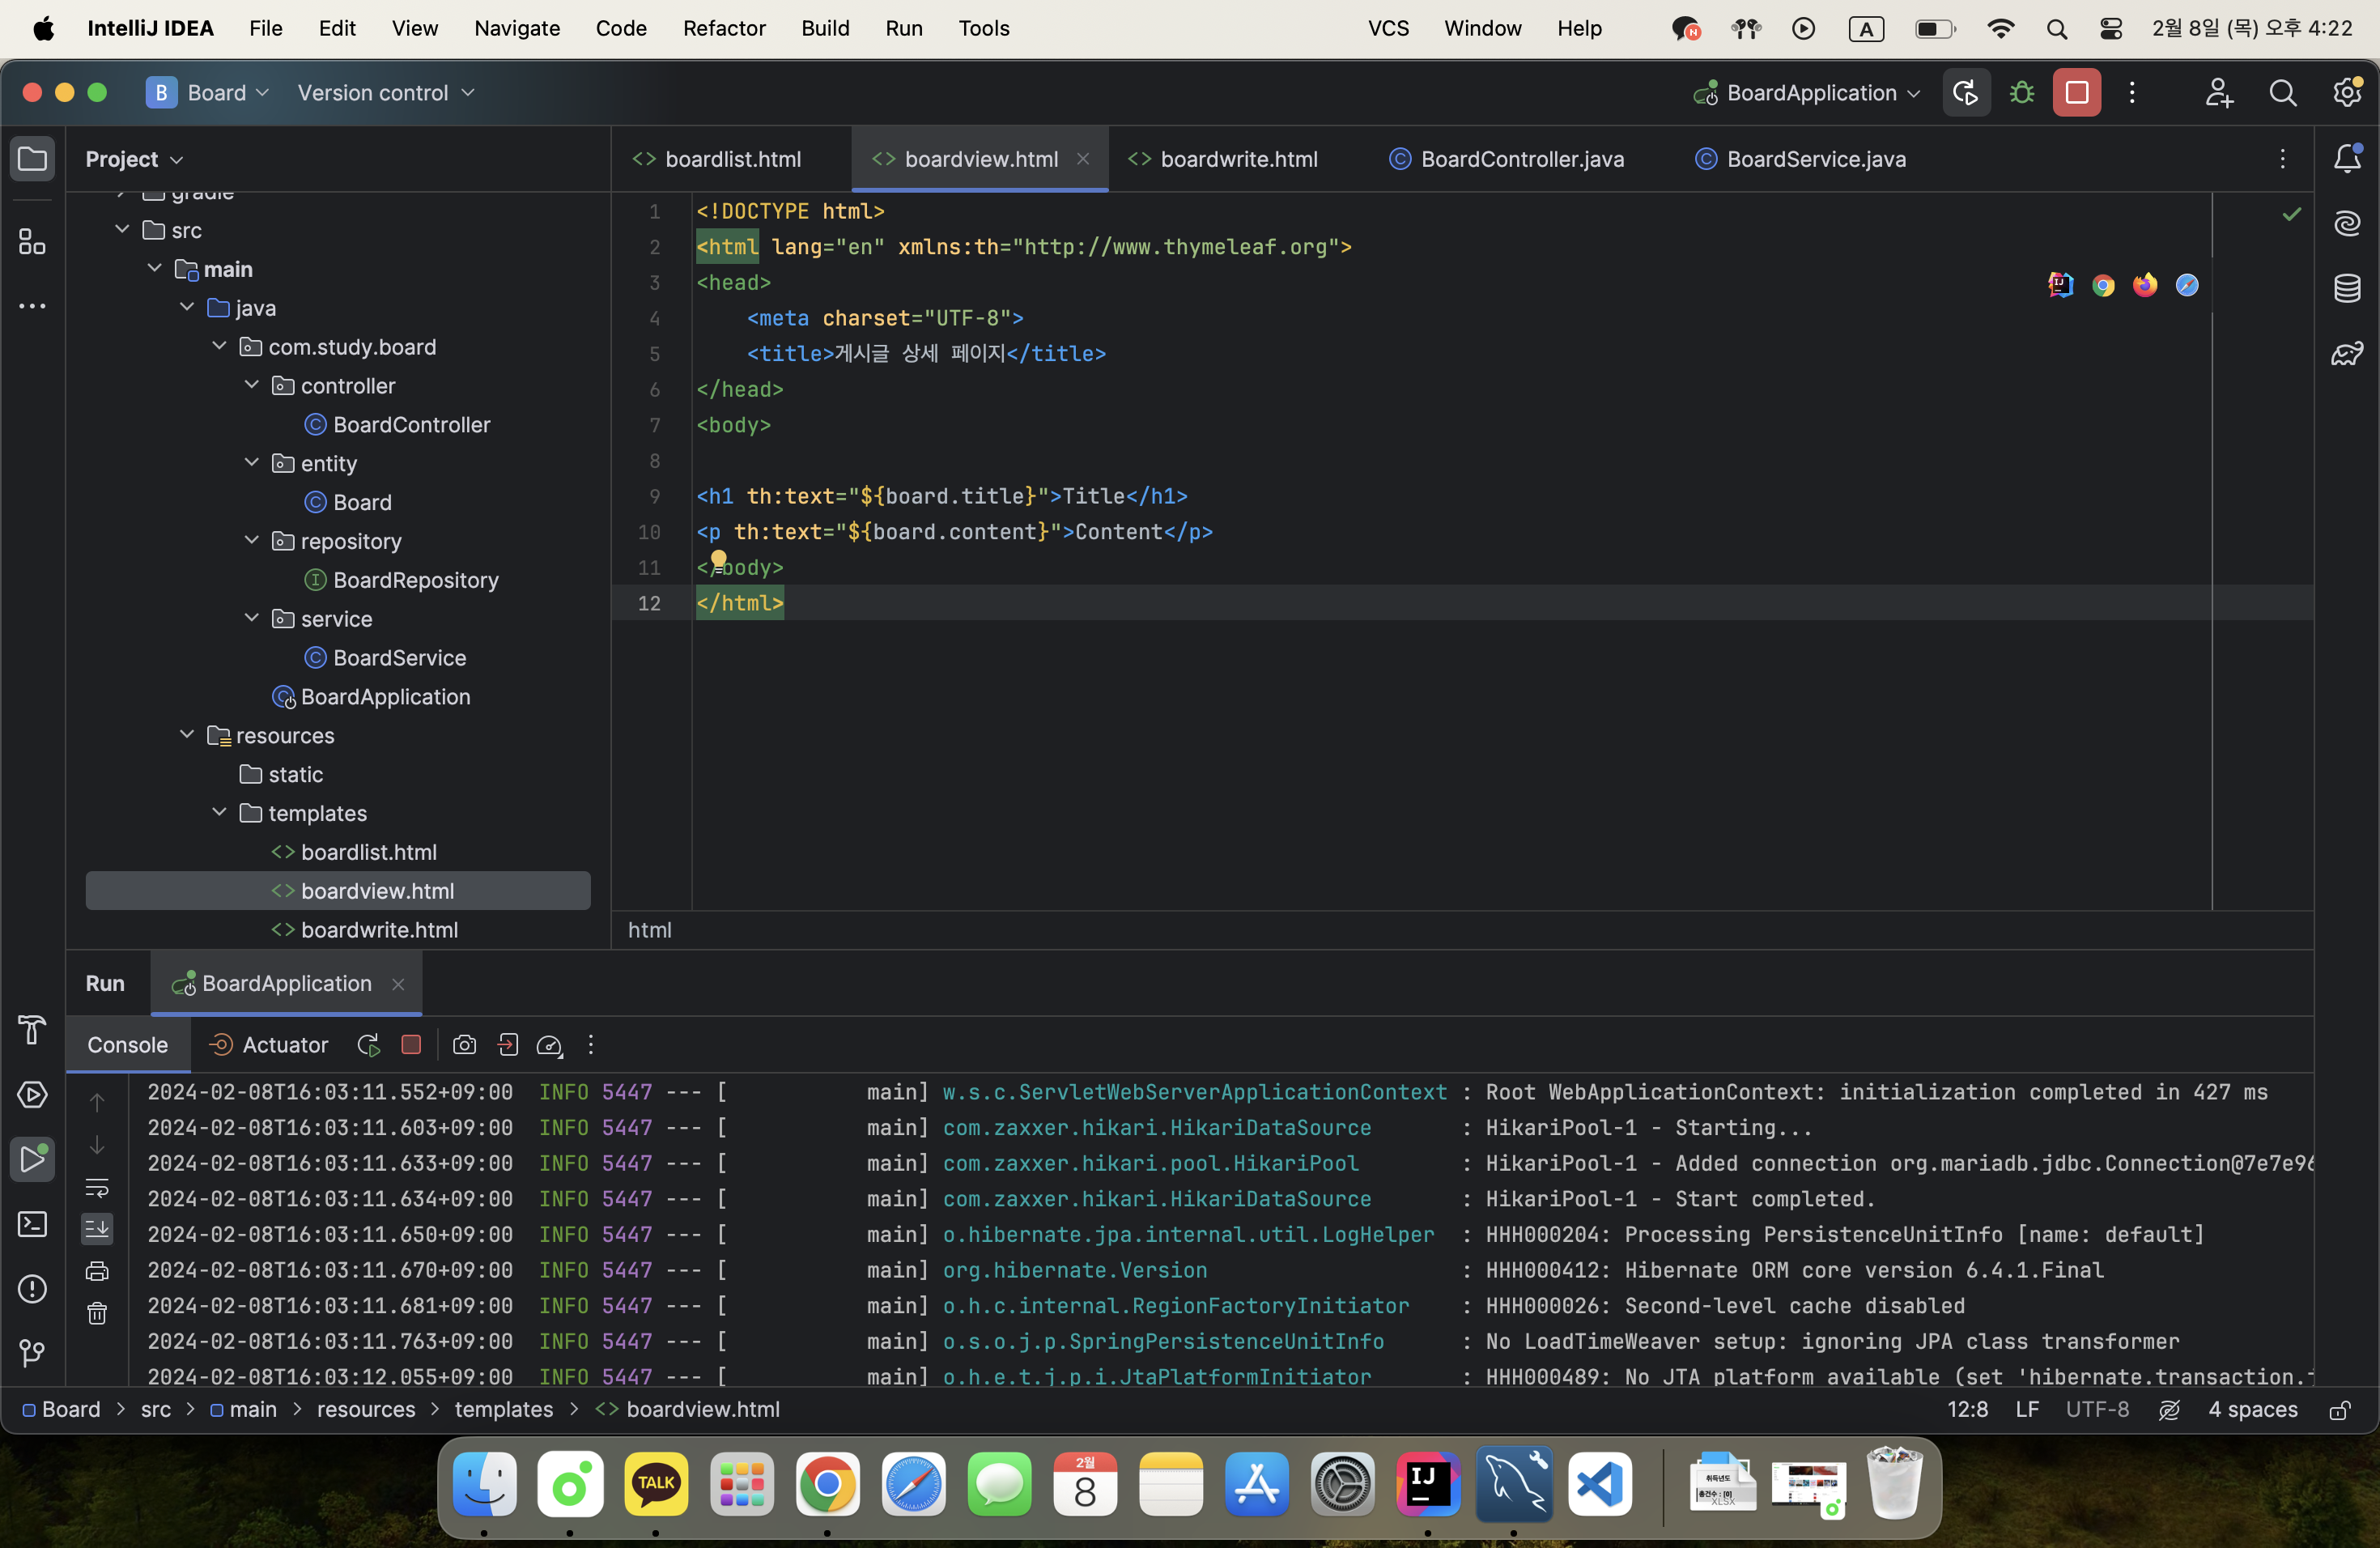This screenshot has width=2380, height=1548.
Task: Collapse the templates folder in tree
Action: click(219, 813)
